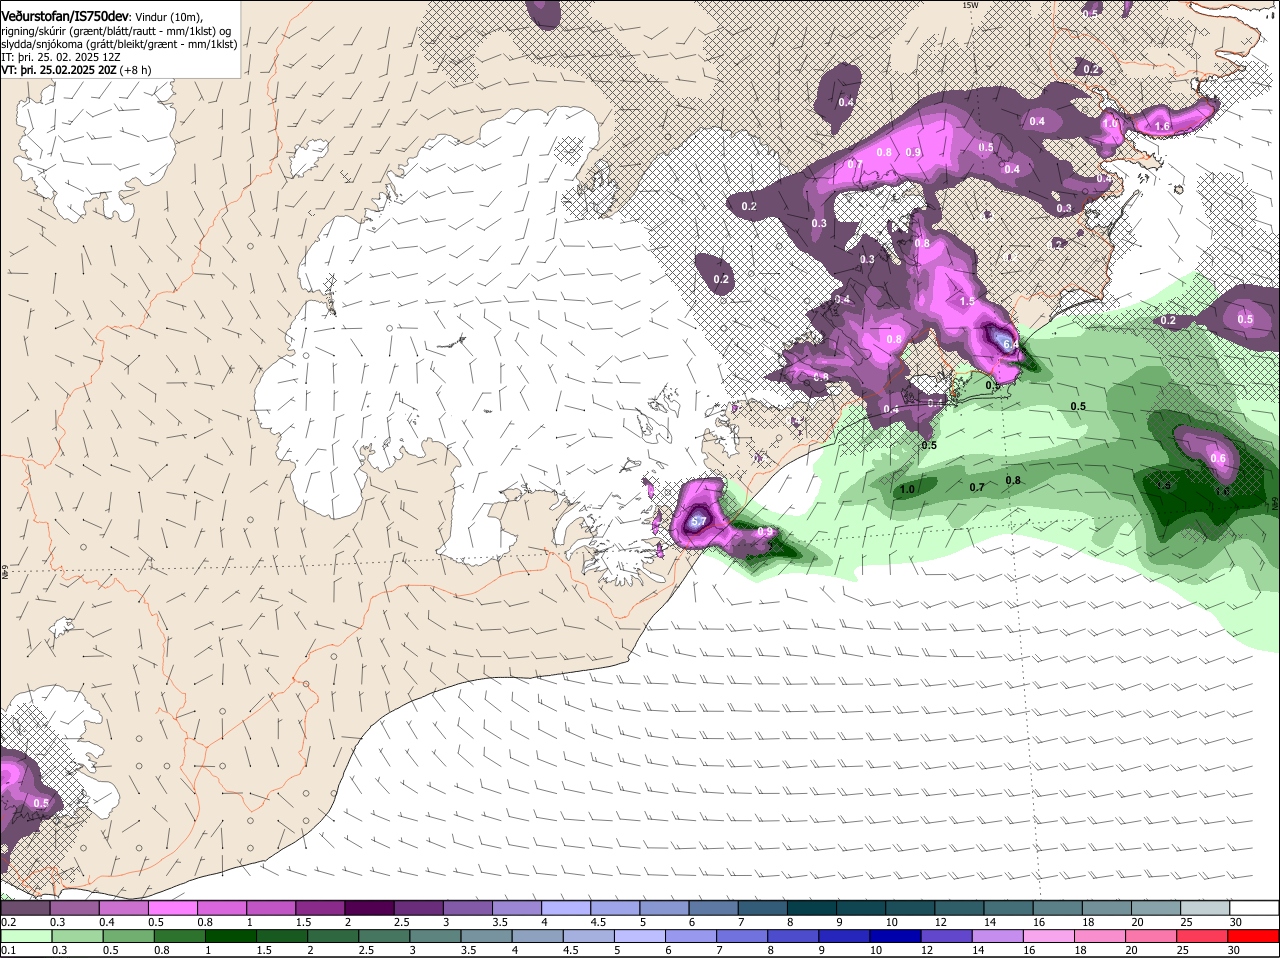Click the upper legend swatch labeled 0.2

(x=25, y=908)
